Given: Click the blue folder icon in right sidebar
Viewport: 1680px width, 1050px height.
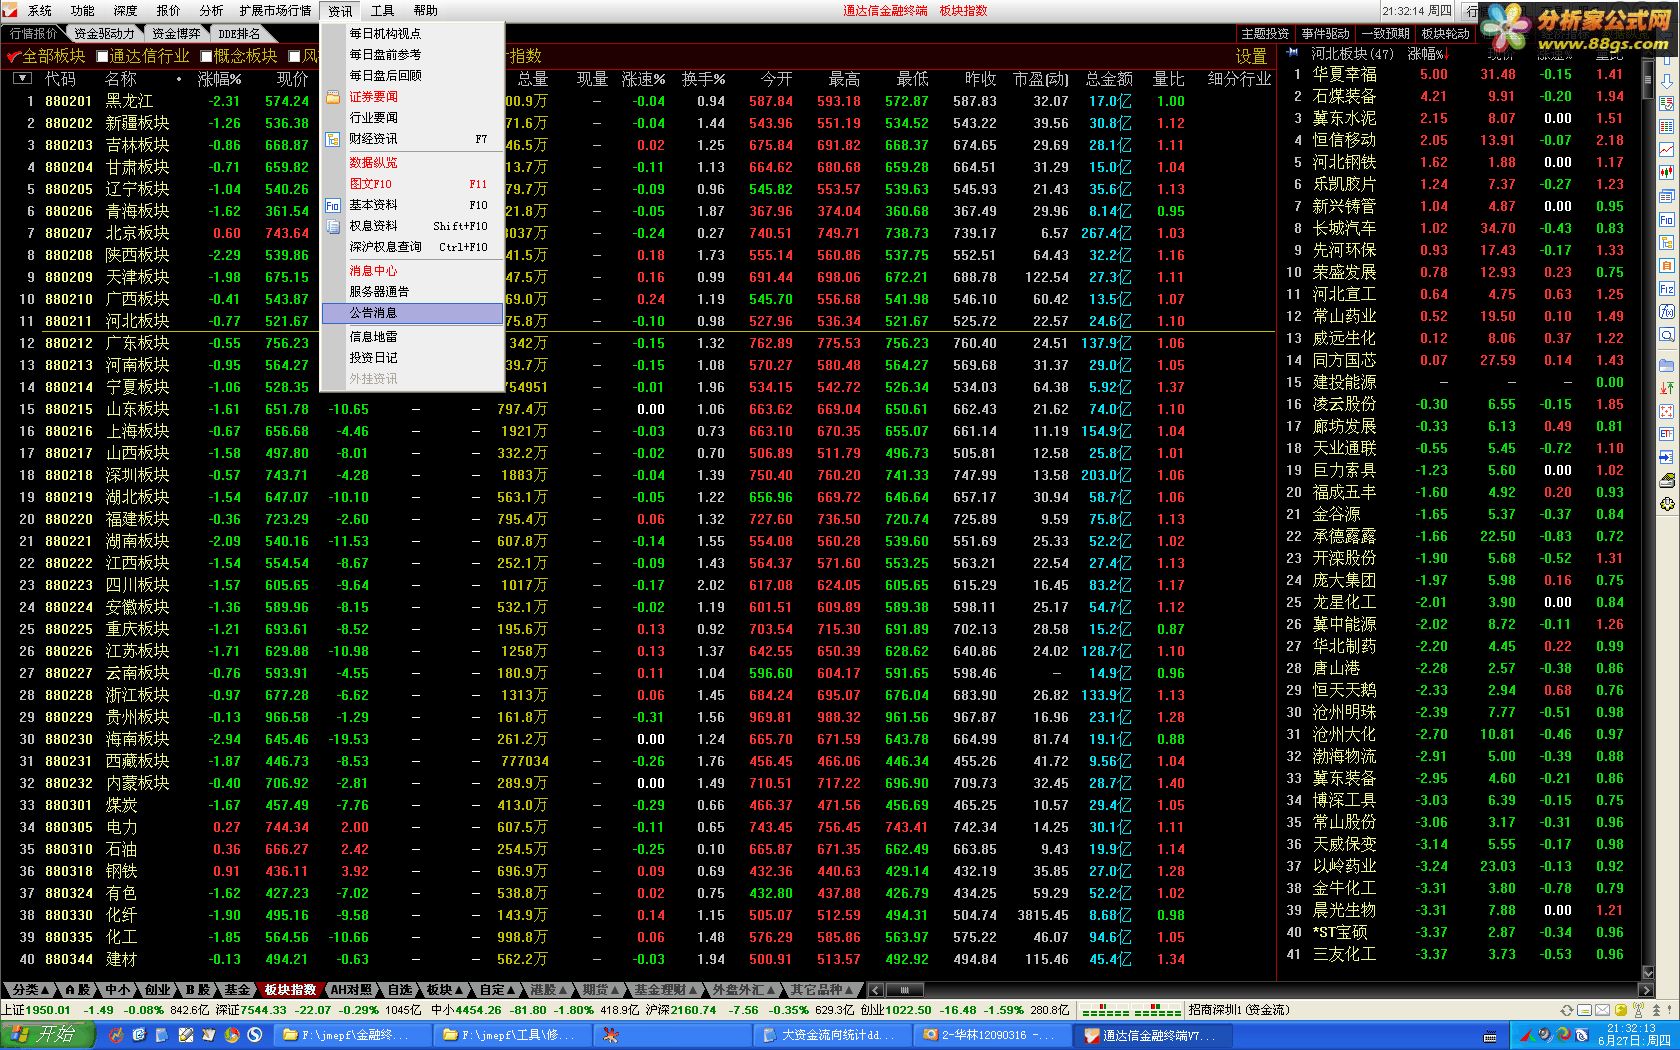Looking at the screenshot, I should (1667, 365).
